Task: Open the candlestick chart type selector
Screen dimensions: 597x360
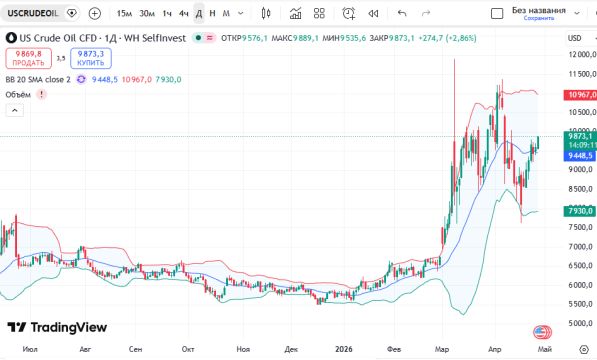Action: [x=266, y=13]
